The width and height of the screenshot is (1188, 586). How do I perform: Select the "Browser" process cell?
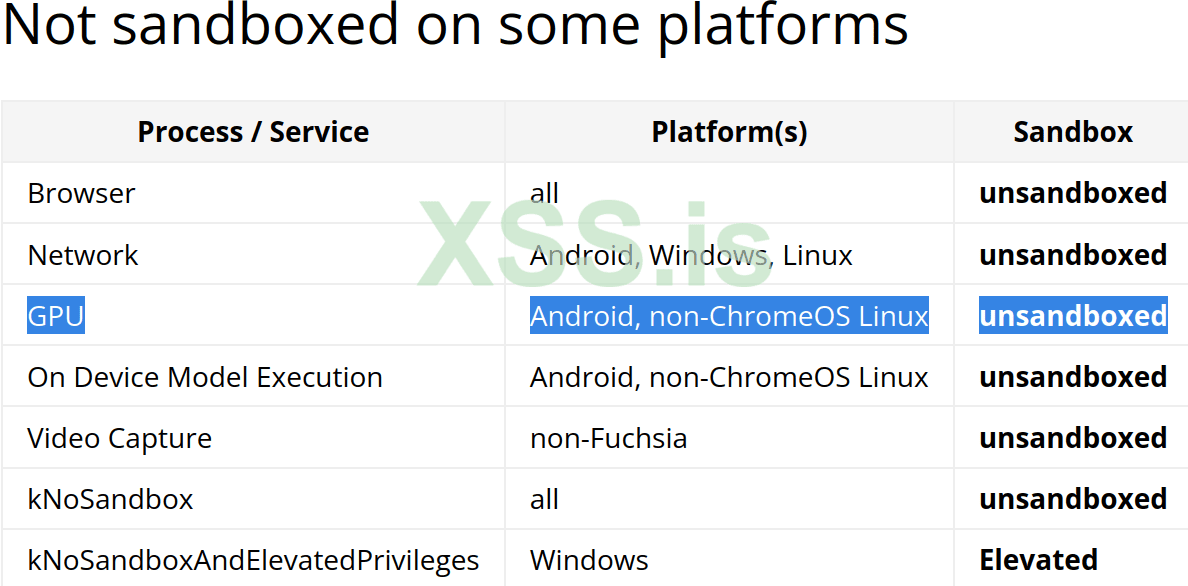(81, 193)
